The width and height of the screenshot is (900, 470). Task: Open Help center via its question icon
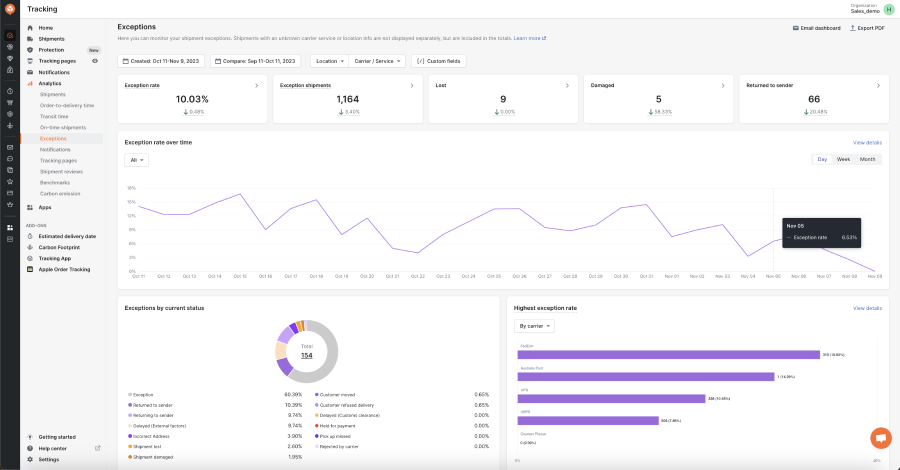[x=30, y=448]
